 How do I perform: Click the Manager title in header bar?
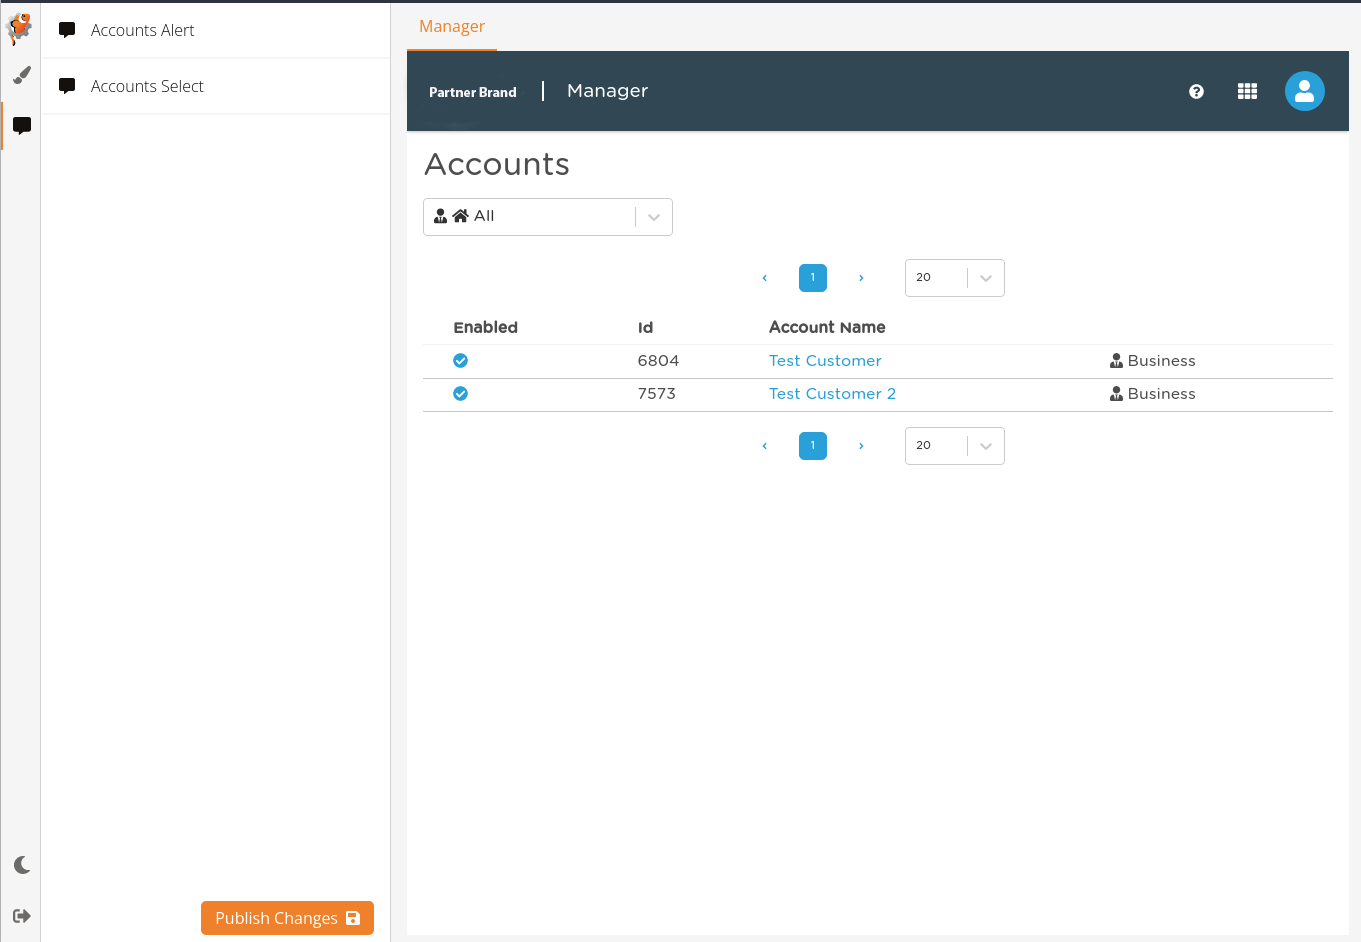(607, 91)
